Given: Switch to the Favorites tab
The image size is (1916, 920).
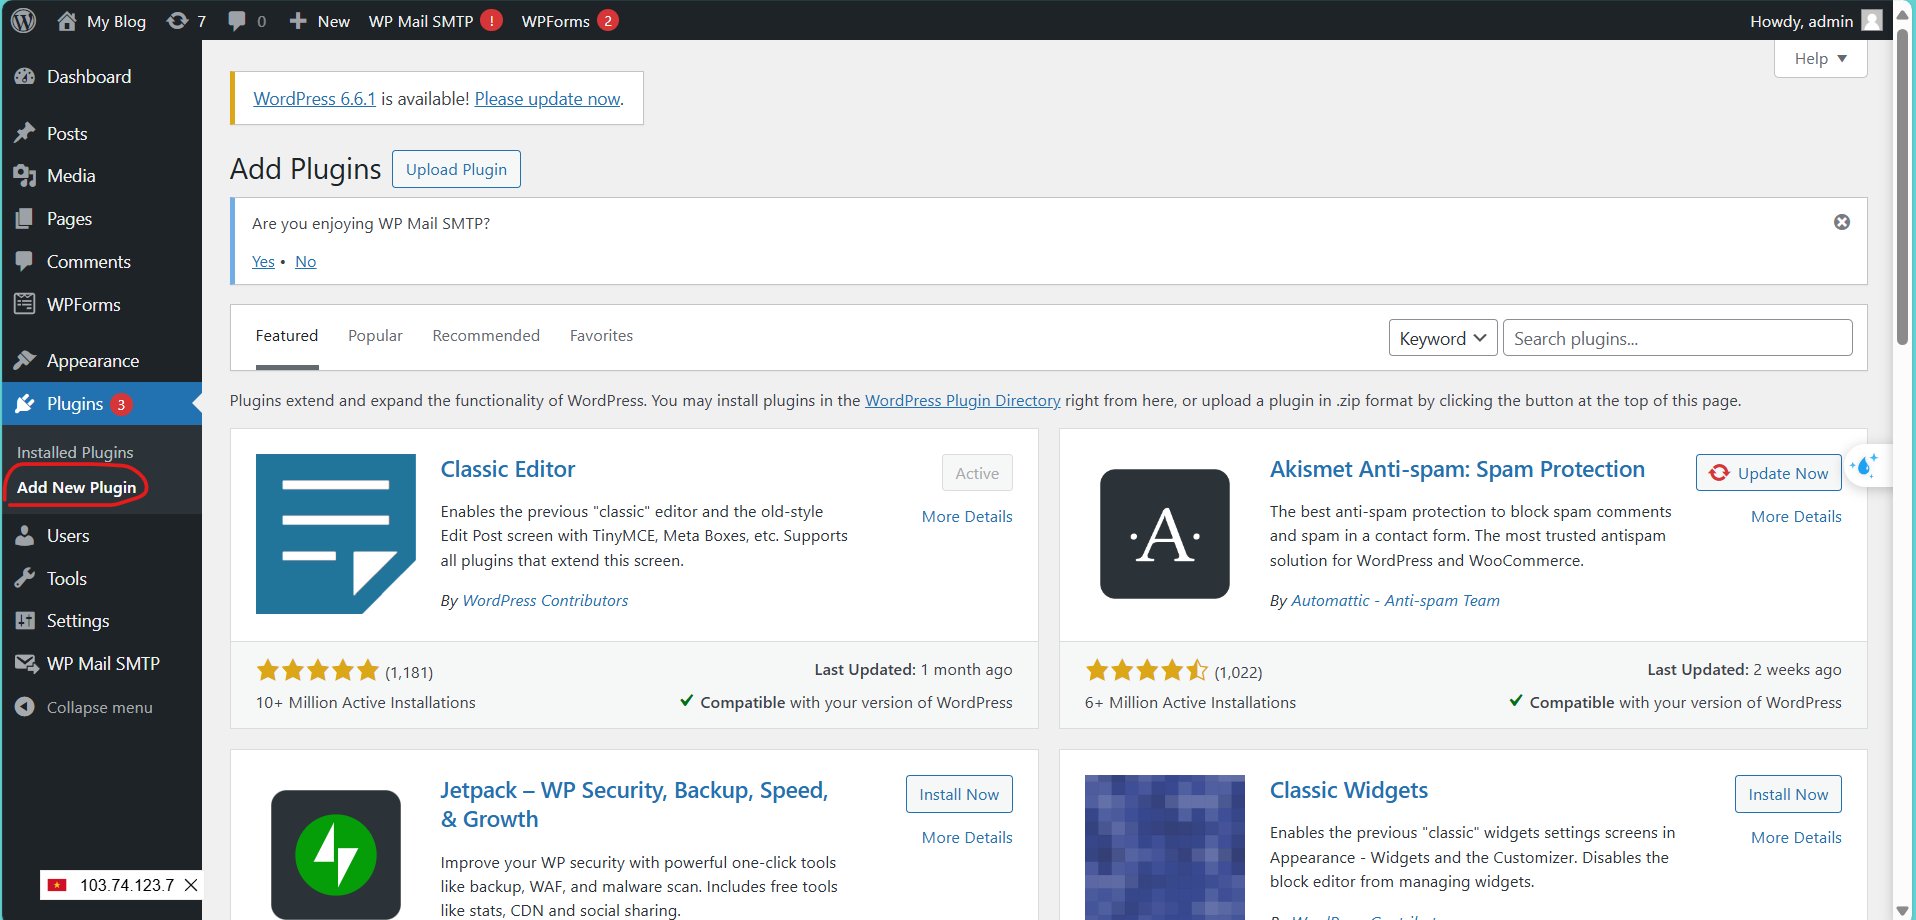Looking at the screenshot, I should tap(601, 336).
